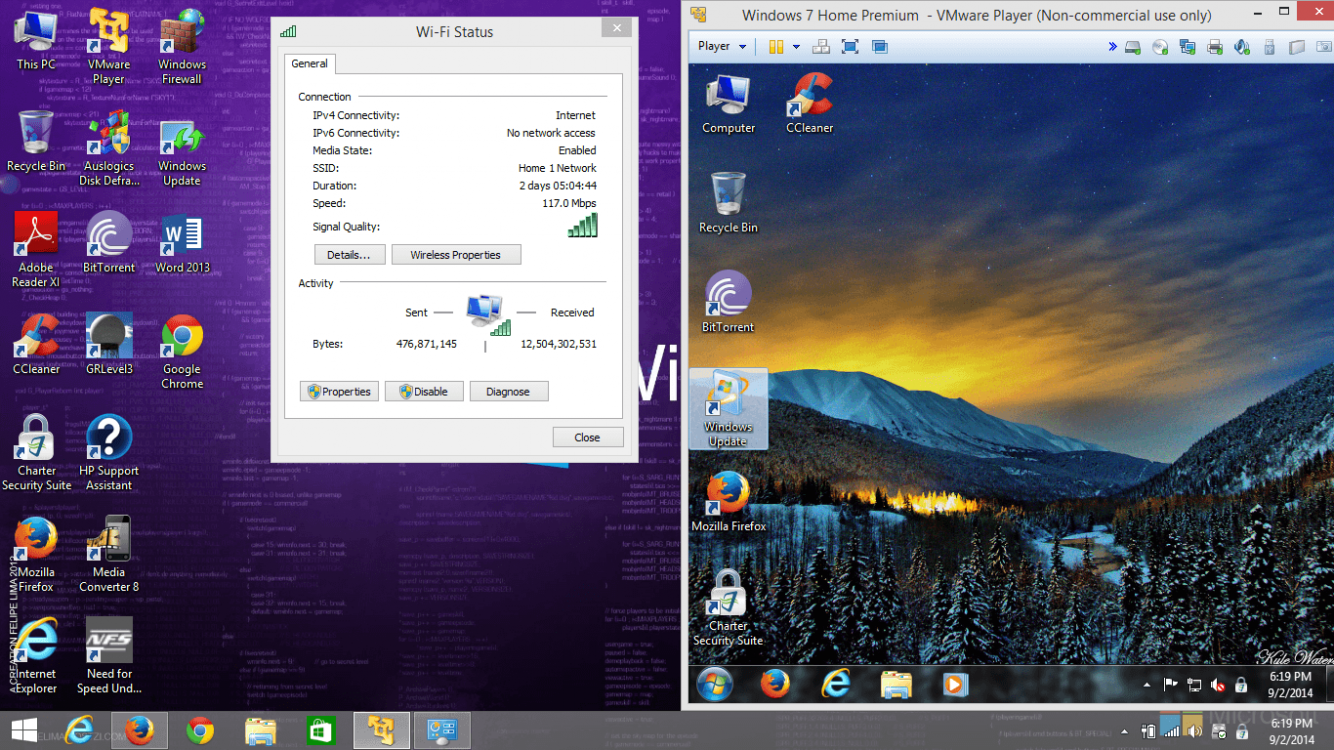Open the Details... button in Wi-Fi Status

pos(349,255)
